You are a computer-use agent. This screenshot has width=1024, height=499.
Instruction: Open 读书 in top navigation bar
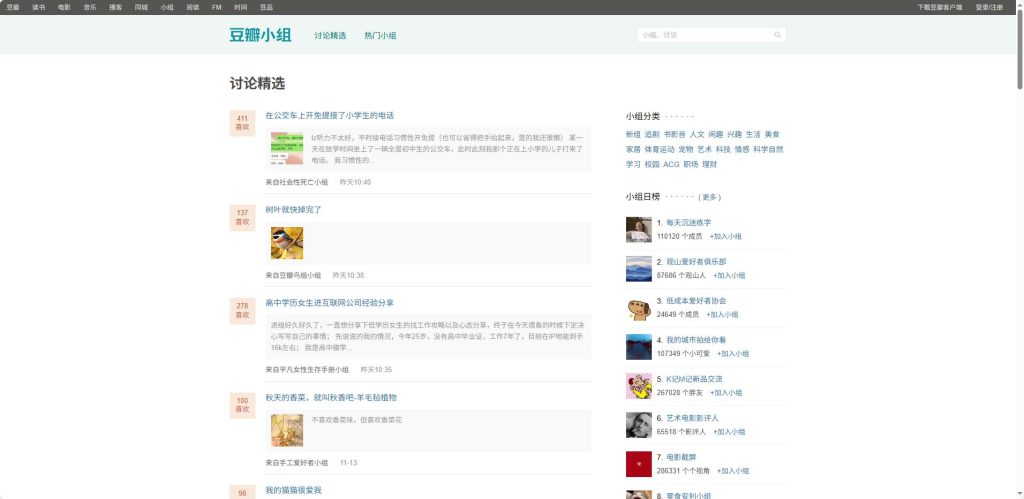click(x=39, y=7)
